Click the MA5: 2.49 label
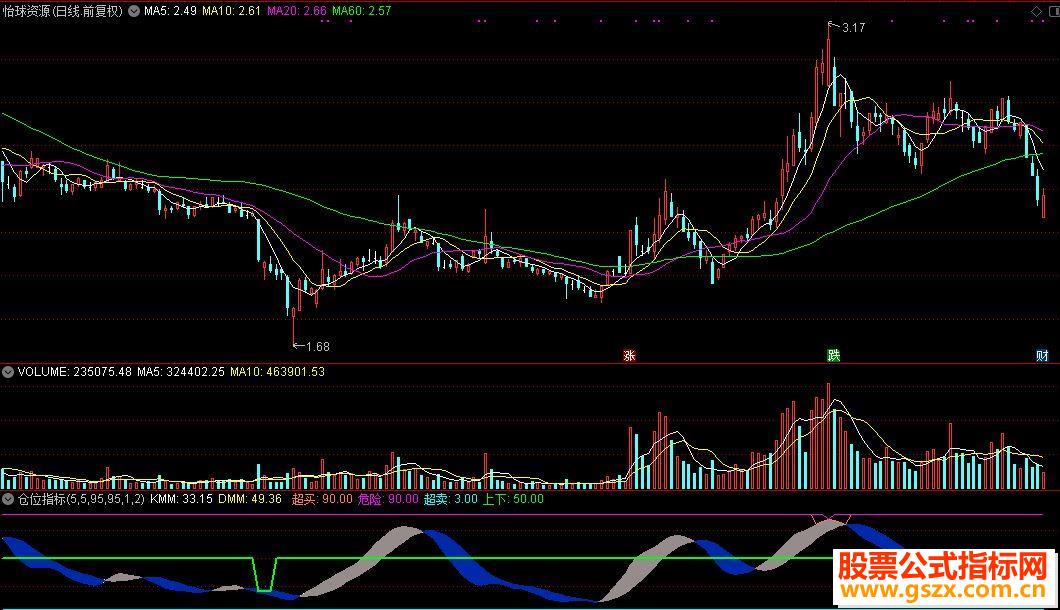This screenshot has height=610, width=1060. point(170,11)
